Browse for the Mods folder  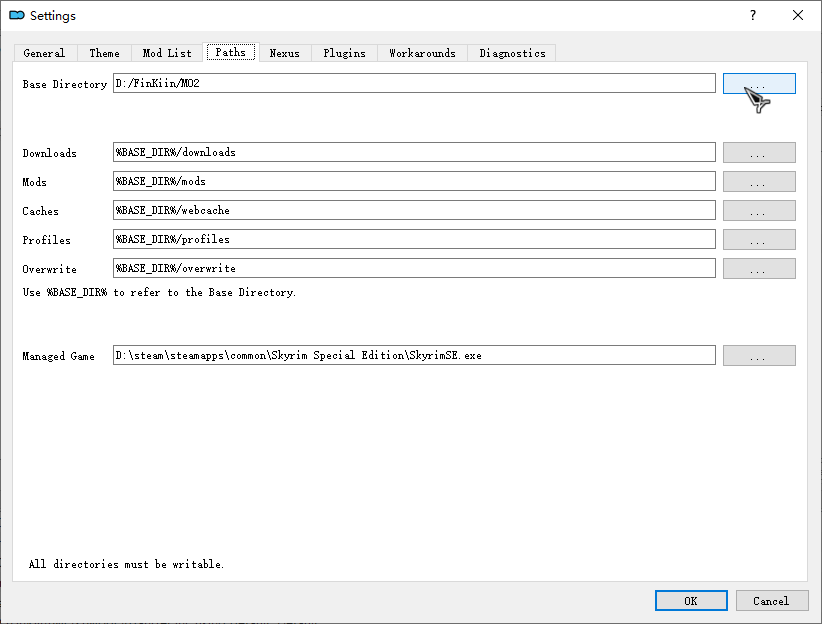click(759, 181)
